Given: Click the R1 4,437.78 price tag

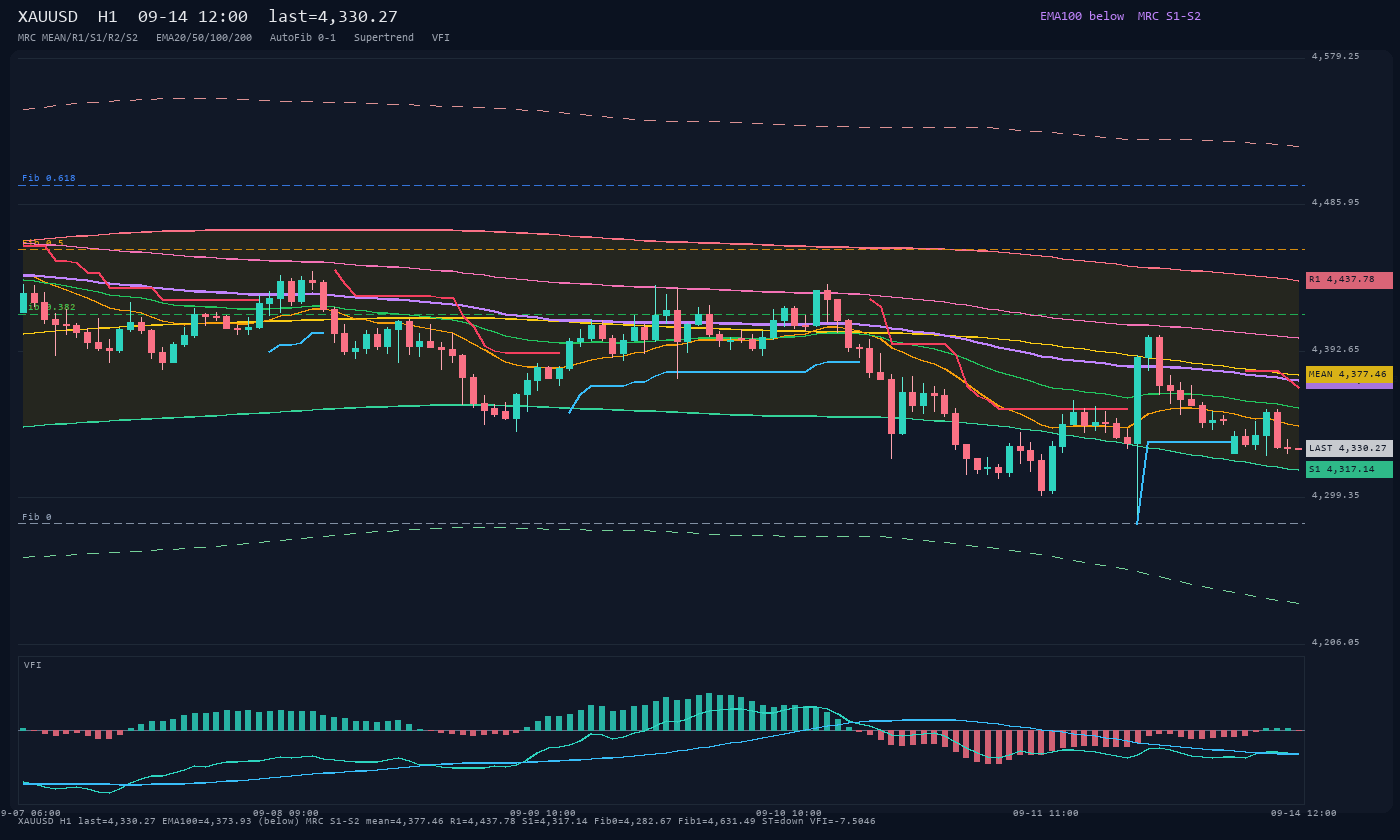Looking at the screenshot, I should coord(1349,280).
